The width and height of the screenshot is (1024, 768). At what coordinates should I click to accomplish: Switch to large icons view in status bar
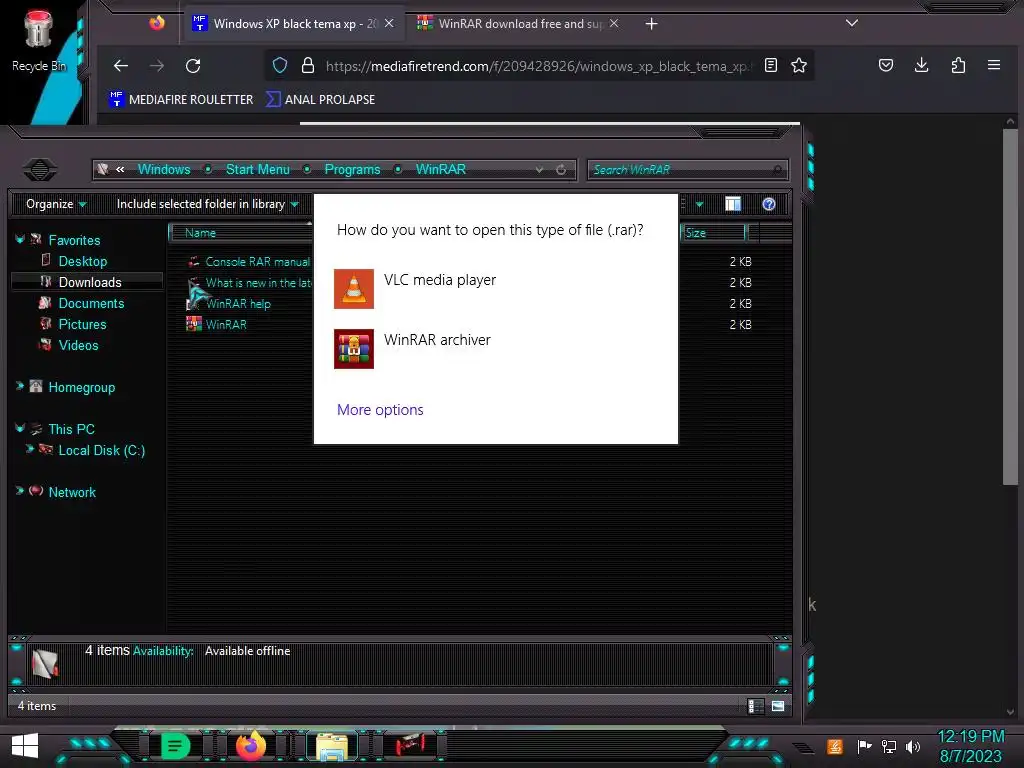coord(778,706)
